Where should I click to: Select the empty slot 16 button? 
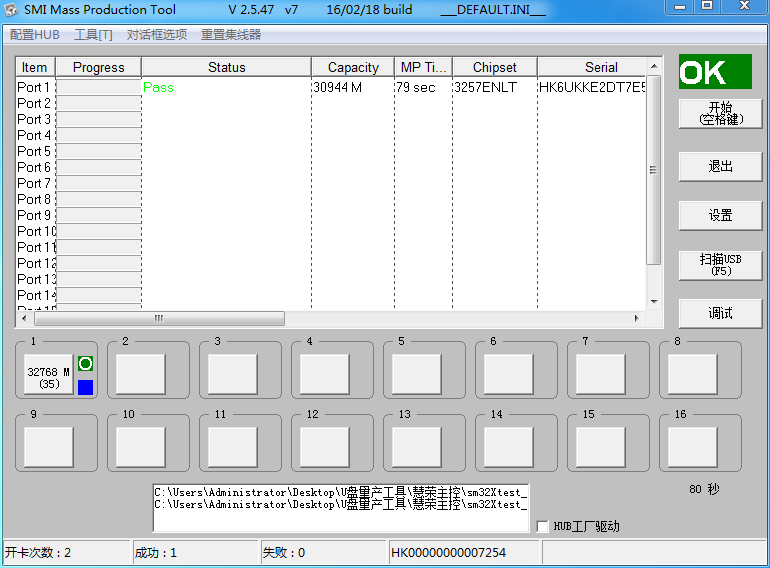(x=692, y=447)
